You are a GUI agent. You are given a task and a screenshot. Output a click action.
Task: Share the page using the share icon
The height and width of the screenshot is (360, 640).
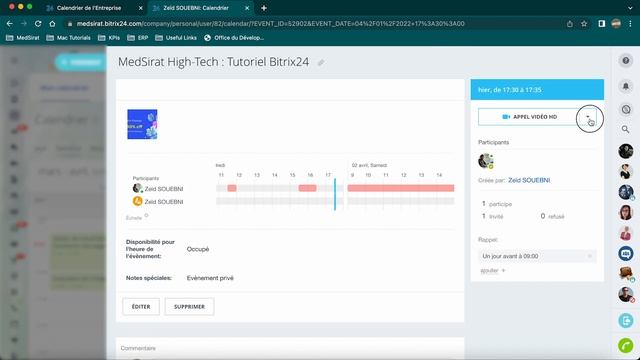(570, 24)
